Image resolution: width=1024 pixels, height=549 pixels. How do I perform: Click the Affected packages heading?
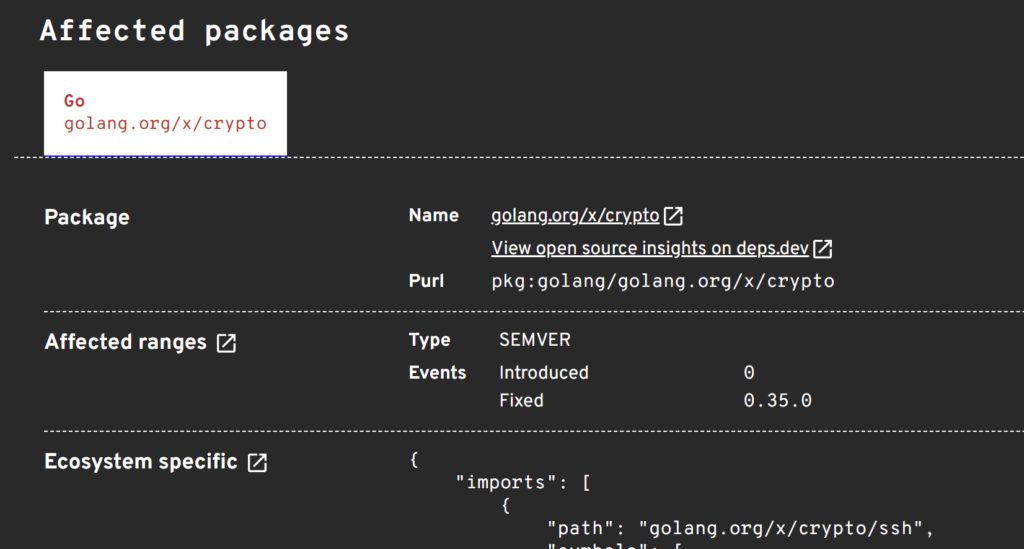point(195,31)
